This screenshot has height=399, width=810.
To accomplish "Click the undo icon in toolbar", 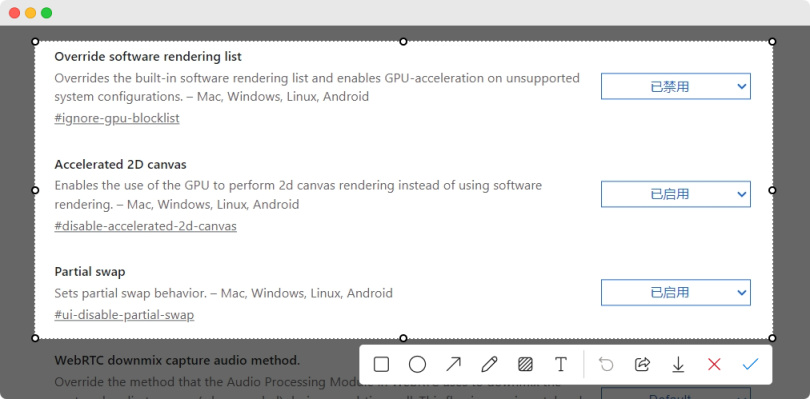I will 606,365.
